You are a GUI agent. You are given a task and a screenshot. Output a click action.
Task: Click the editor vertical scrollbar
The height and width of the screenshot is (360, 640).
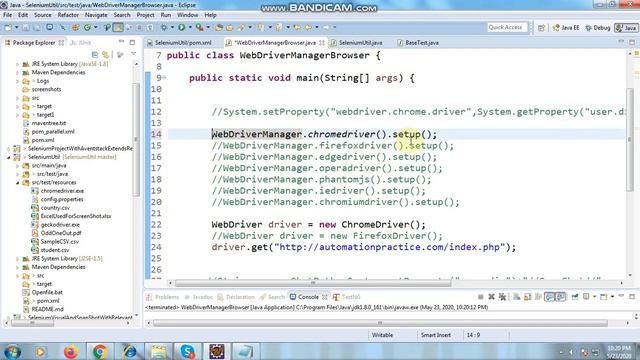[630, 139]
